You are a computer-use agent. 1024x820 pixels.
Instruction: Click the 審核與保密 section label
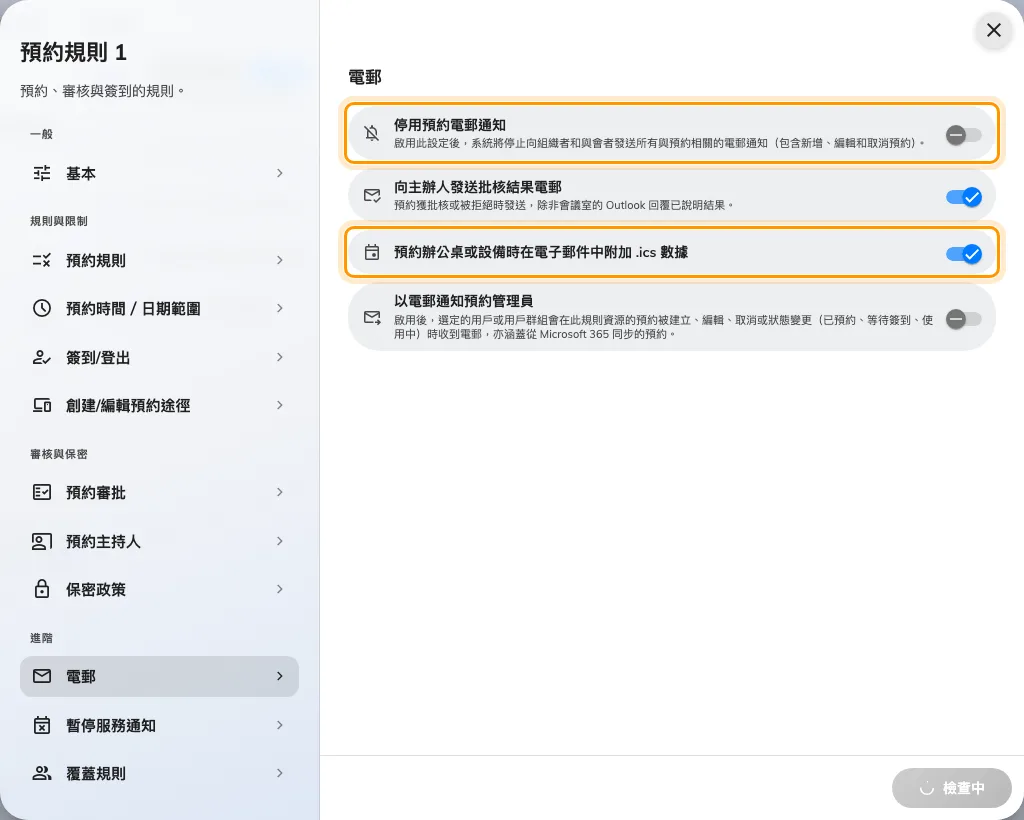(59, 454)
